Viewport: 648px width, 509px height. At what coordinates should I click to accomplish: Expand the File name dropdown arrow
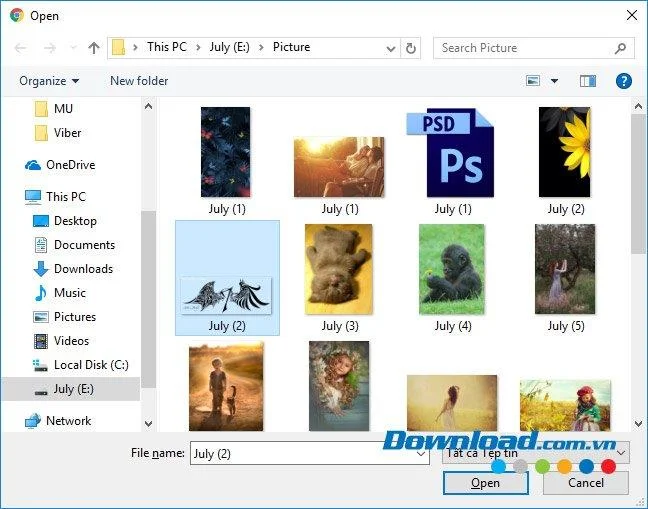click(421, 454)
